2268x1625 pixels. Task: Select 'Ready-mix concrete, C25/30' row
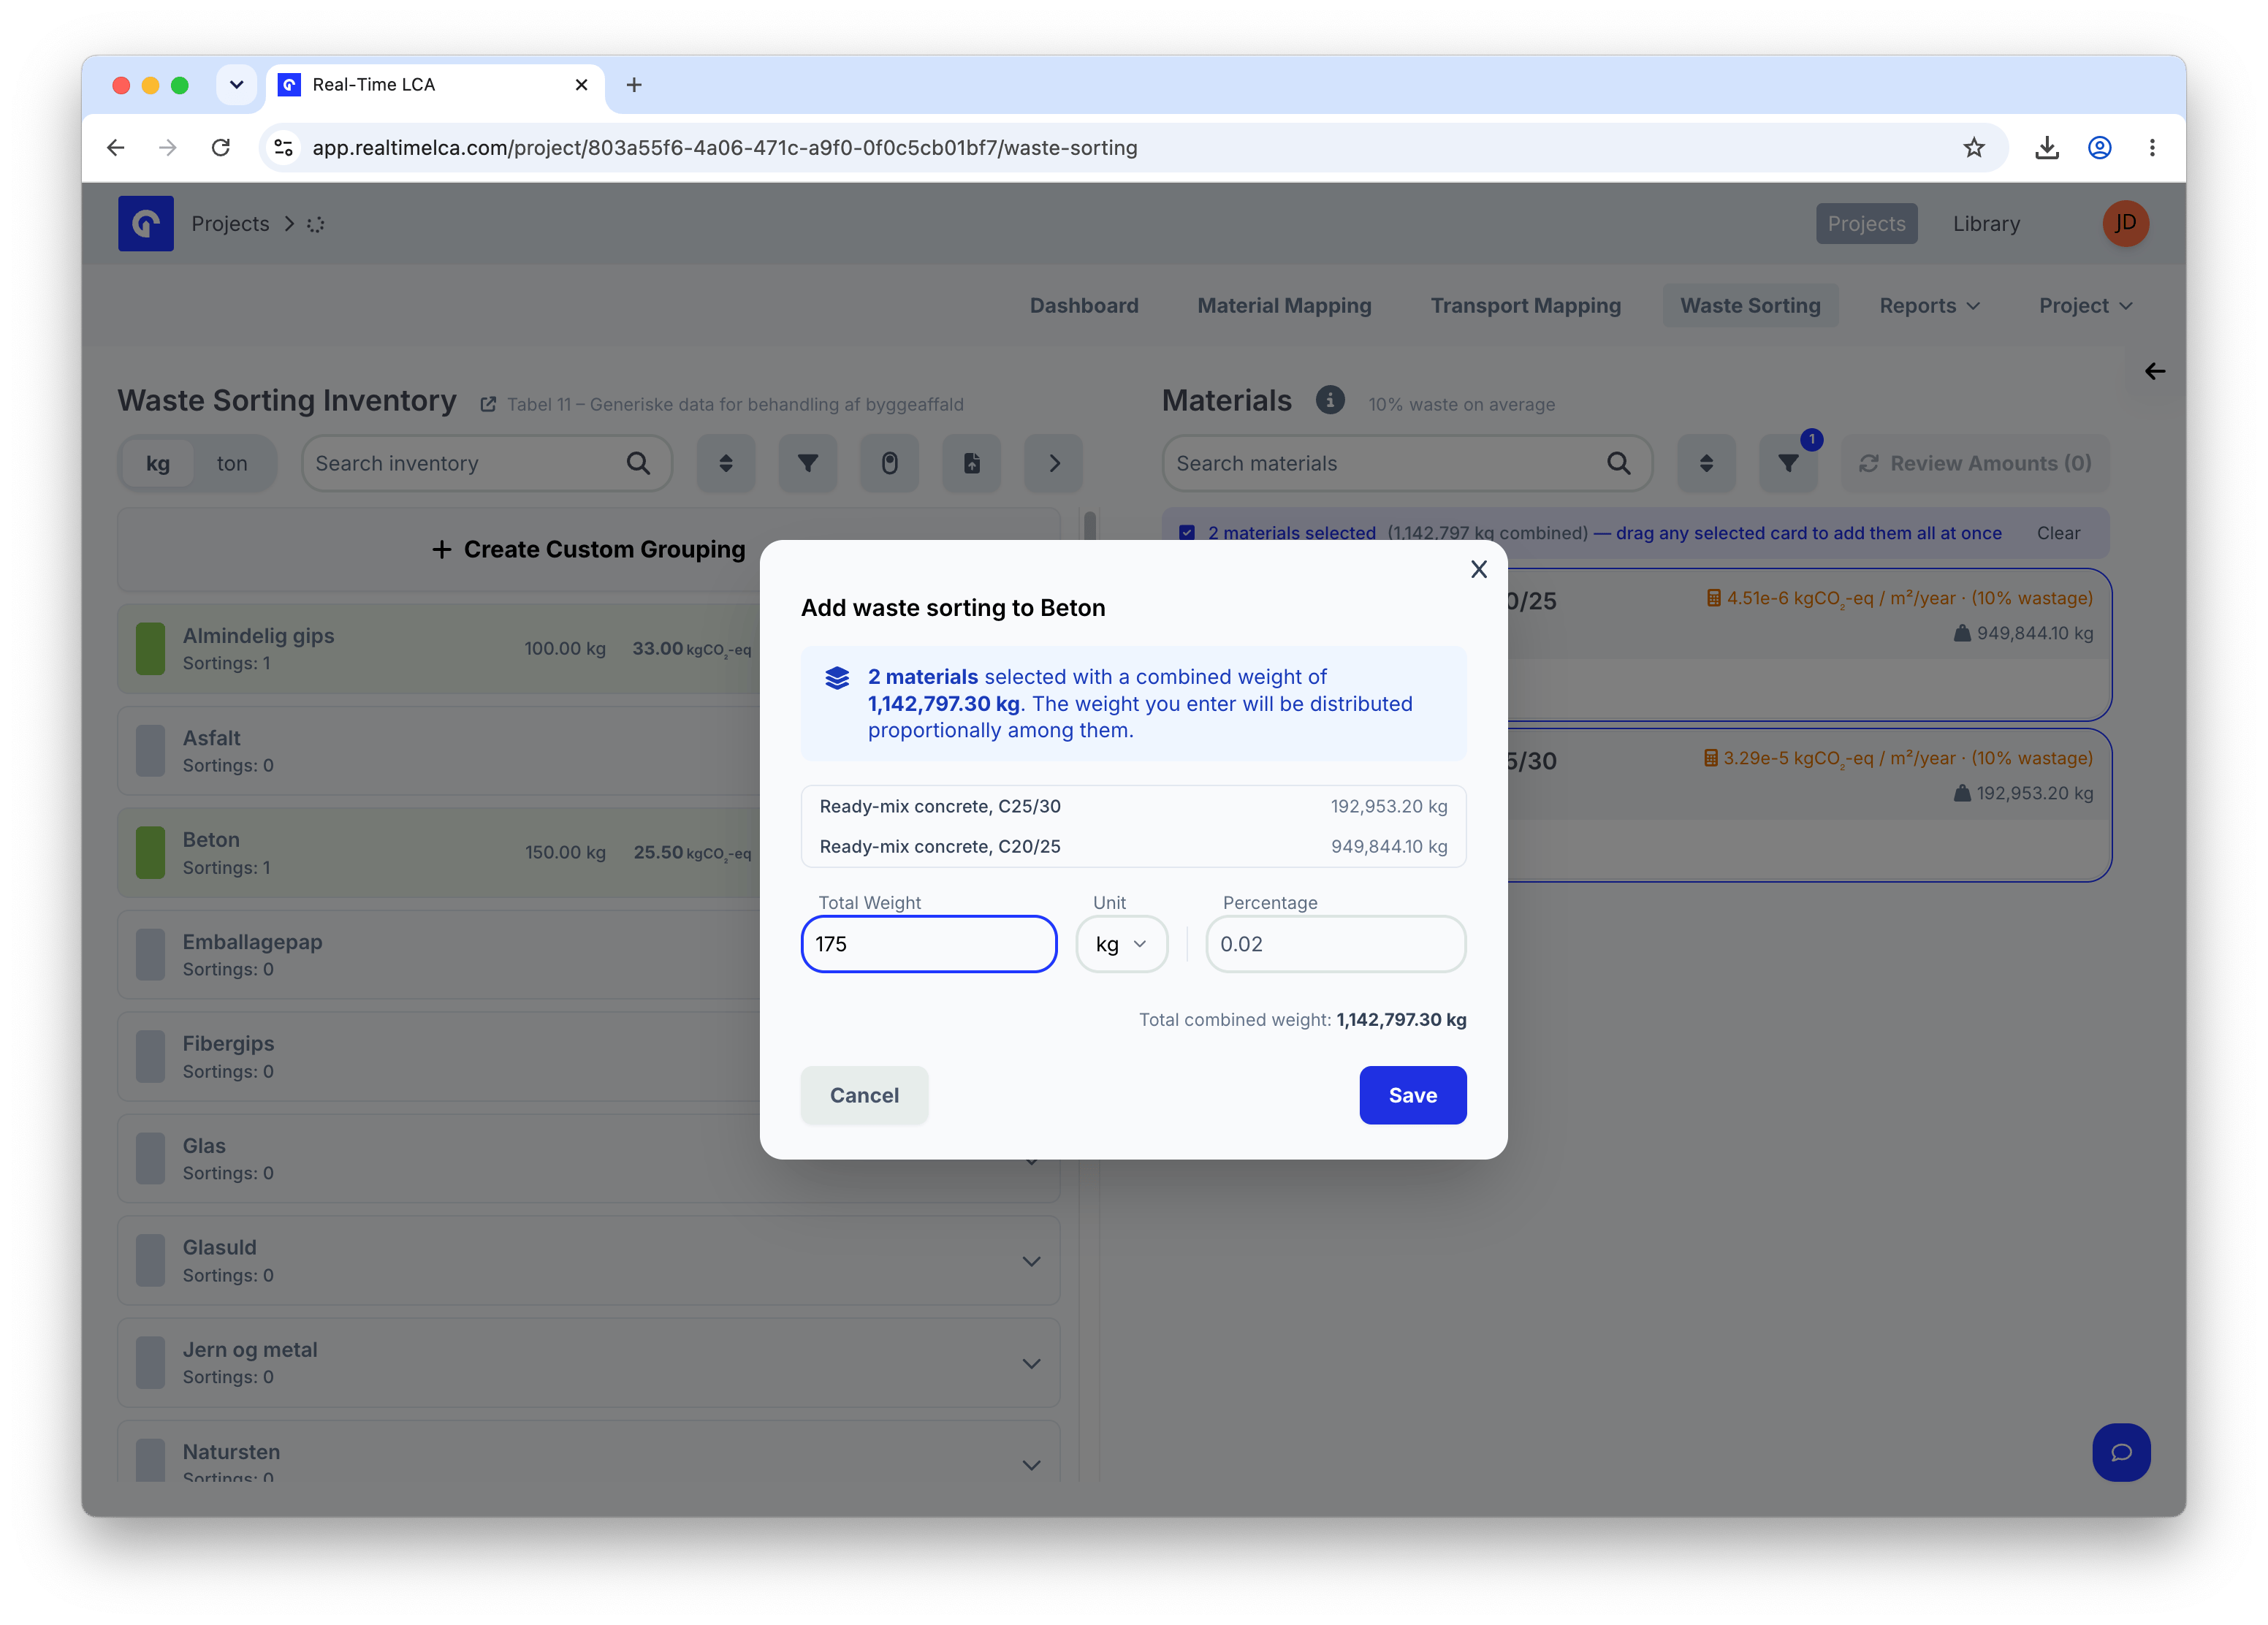[x=1133, y=806]
